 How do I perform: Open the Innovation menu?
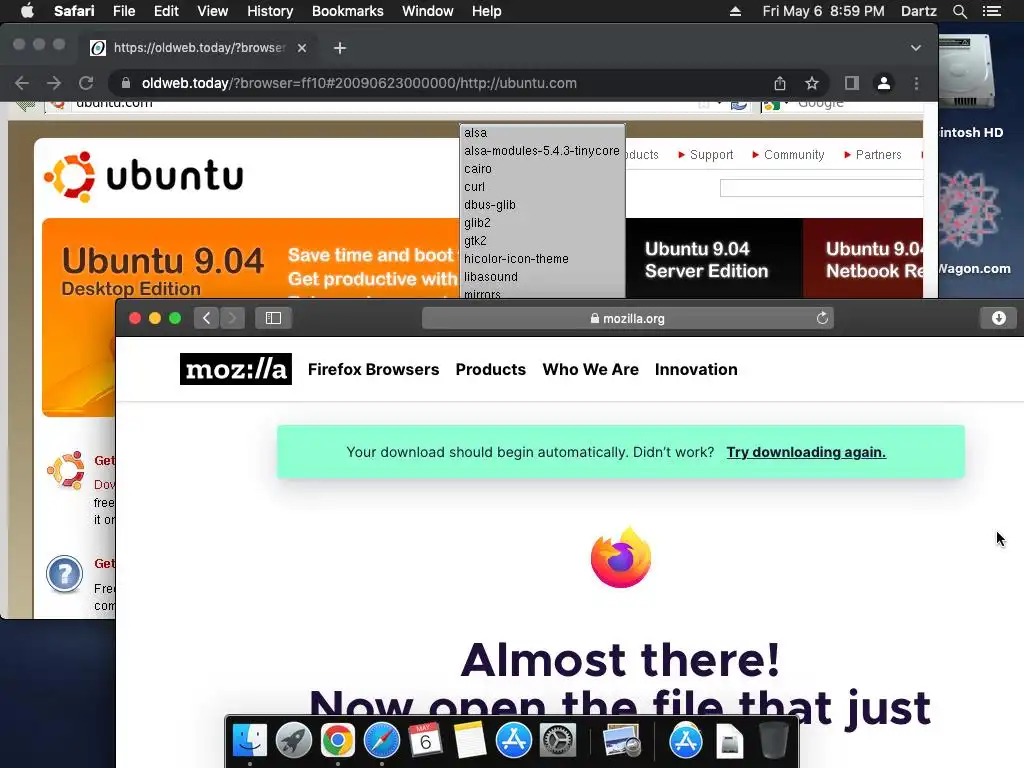click(696, 369)
